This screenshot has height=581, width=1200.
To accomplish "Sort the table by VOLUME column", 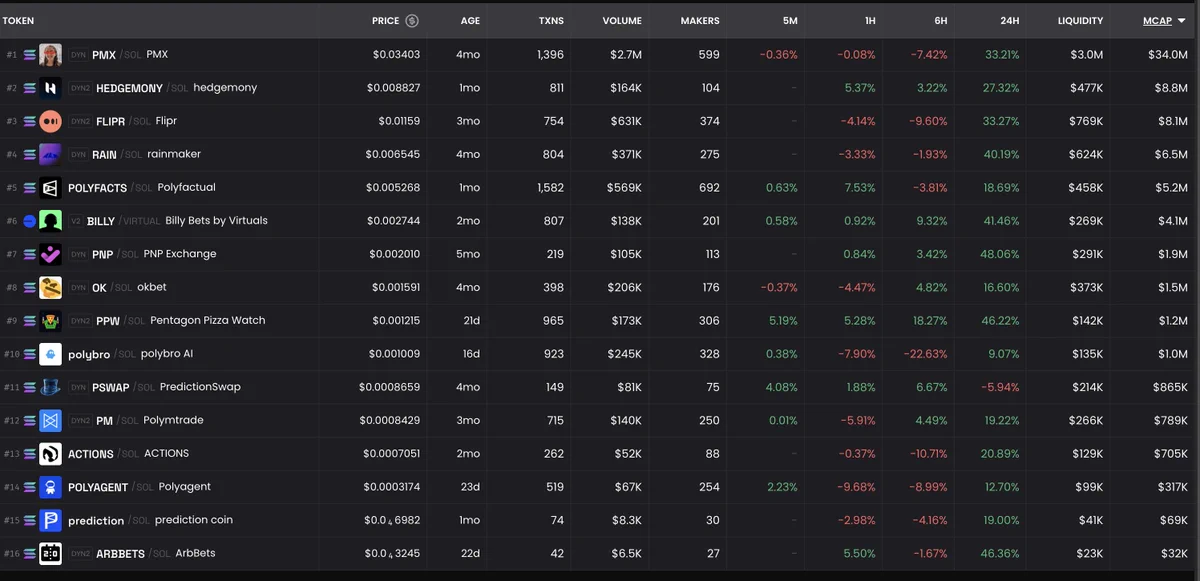I will pyautogui.click(x=622, y=21).
